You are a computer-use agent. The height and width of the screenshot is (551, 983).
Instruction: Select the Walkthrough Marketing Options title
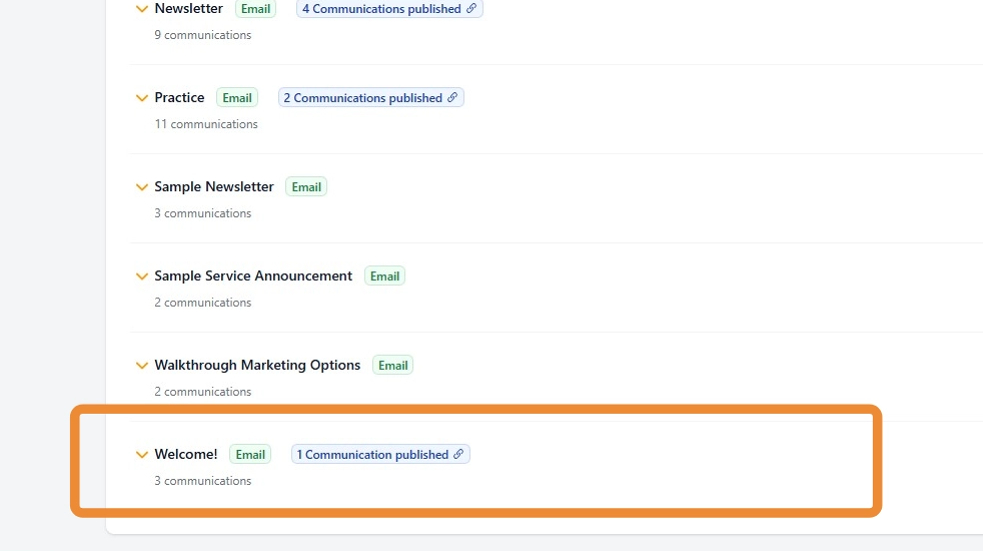pos(257,365)
